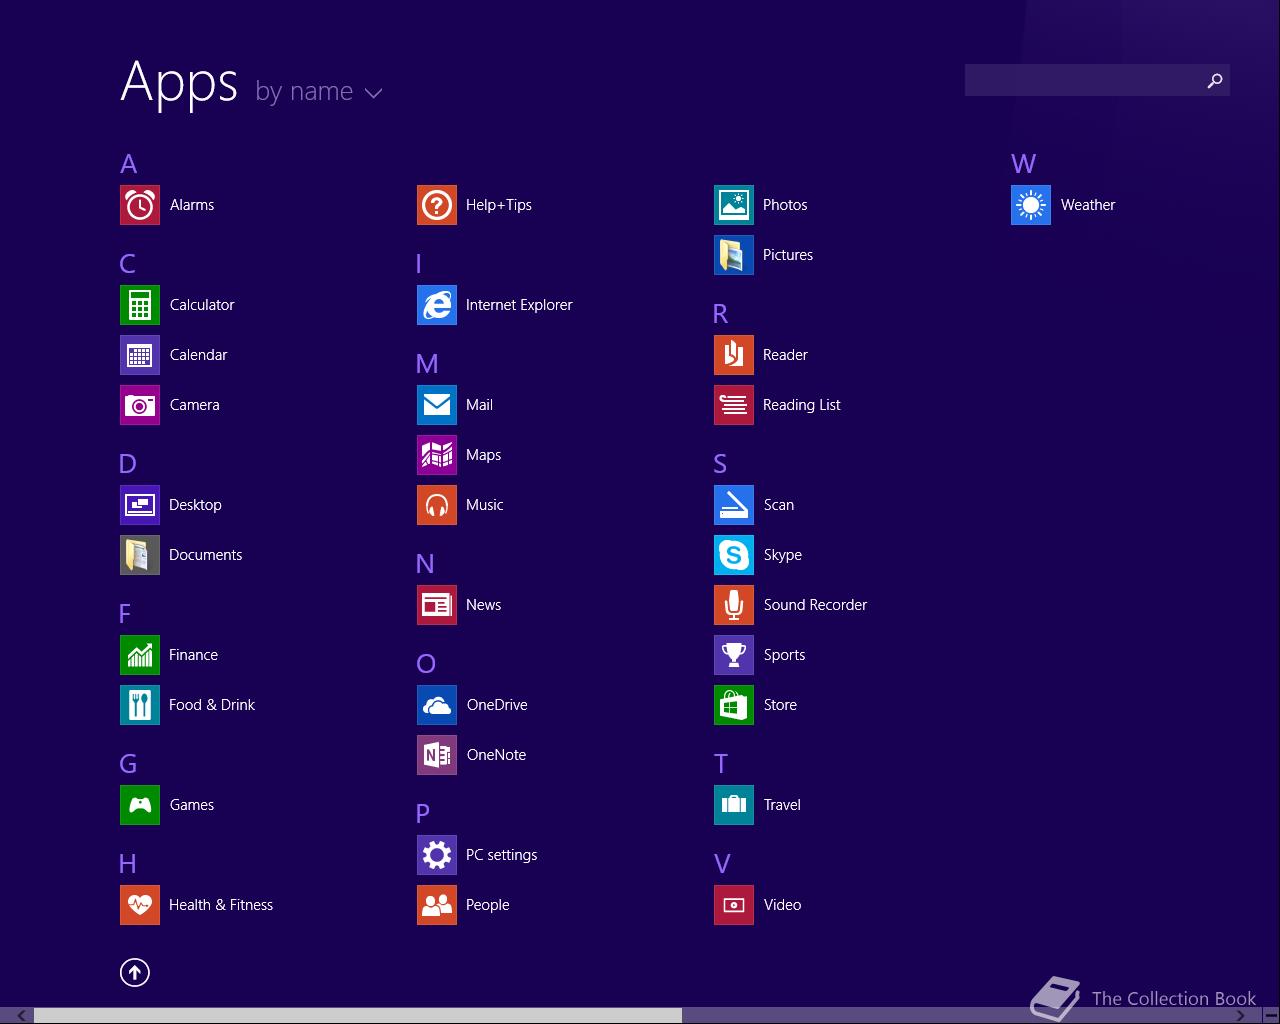Viewport: 1280px width, 1024px height.
Task: Open the Documents folder icon
Action: 140,555
